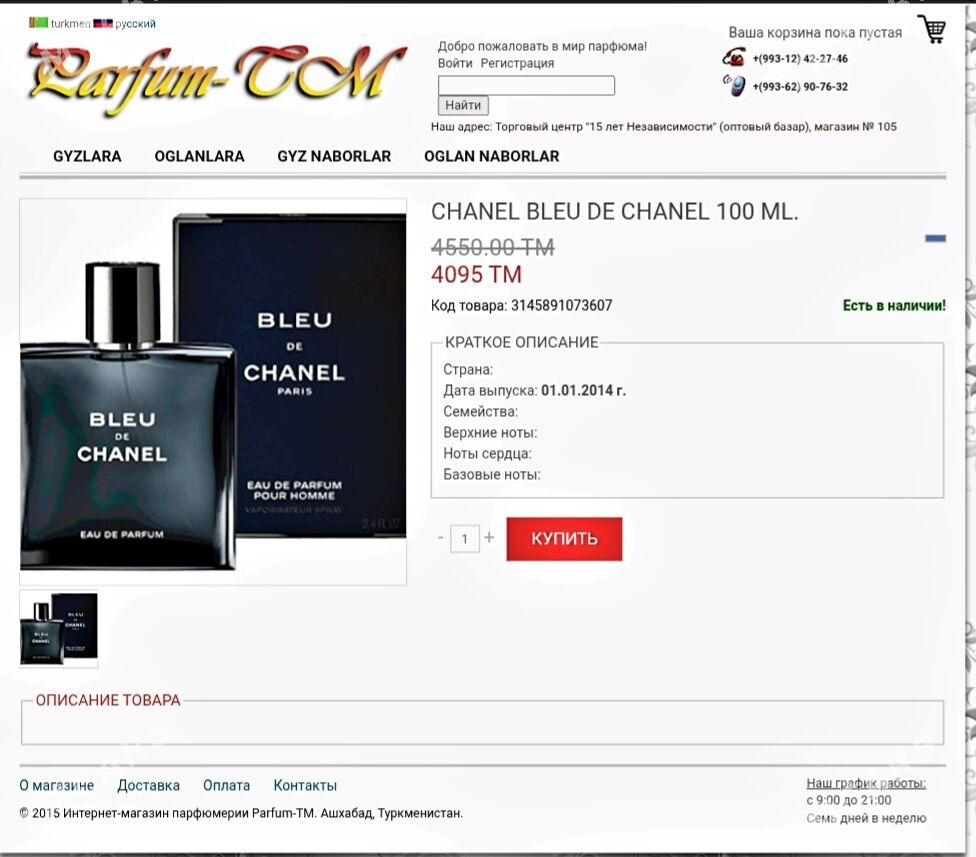Decrease quantity with the minus button
The height and width of the screenshot is (857, 976).
click(x=441, y=536)
